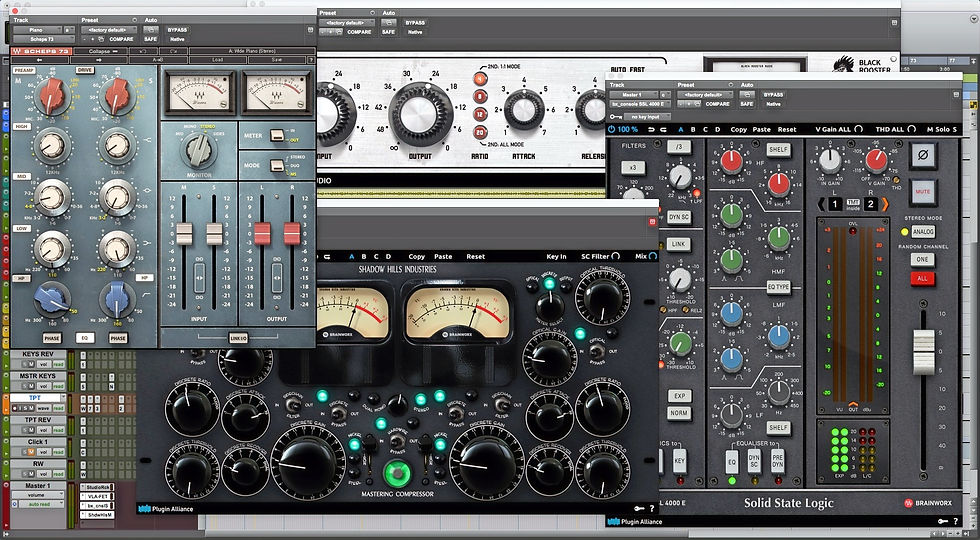This screenshot has height=540, width=980.
Task: Click next channel orange arrow in SSL TMT section
Action: pos(885,204)
